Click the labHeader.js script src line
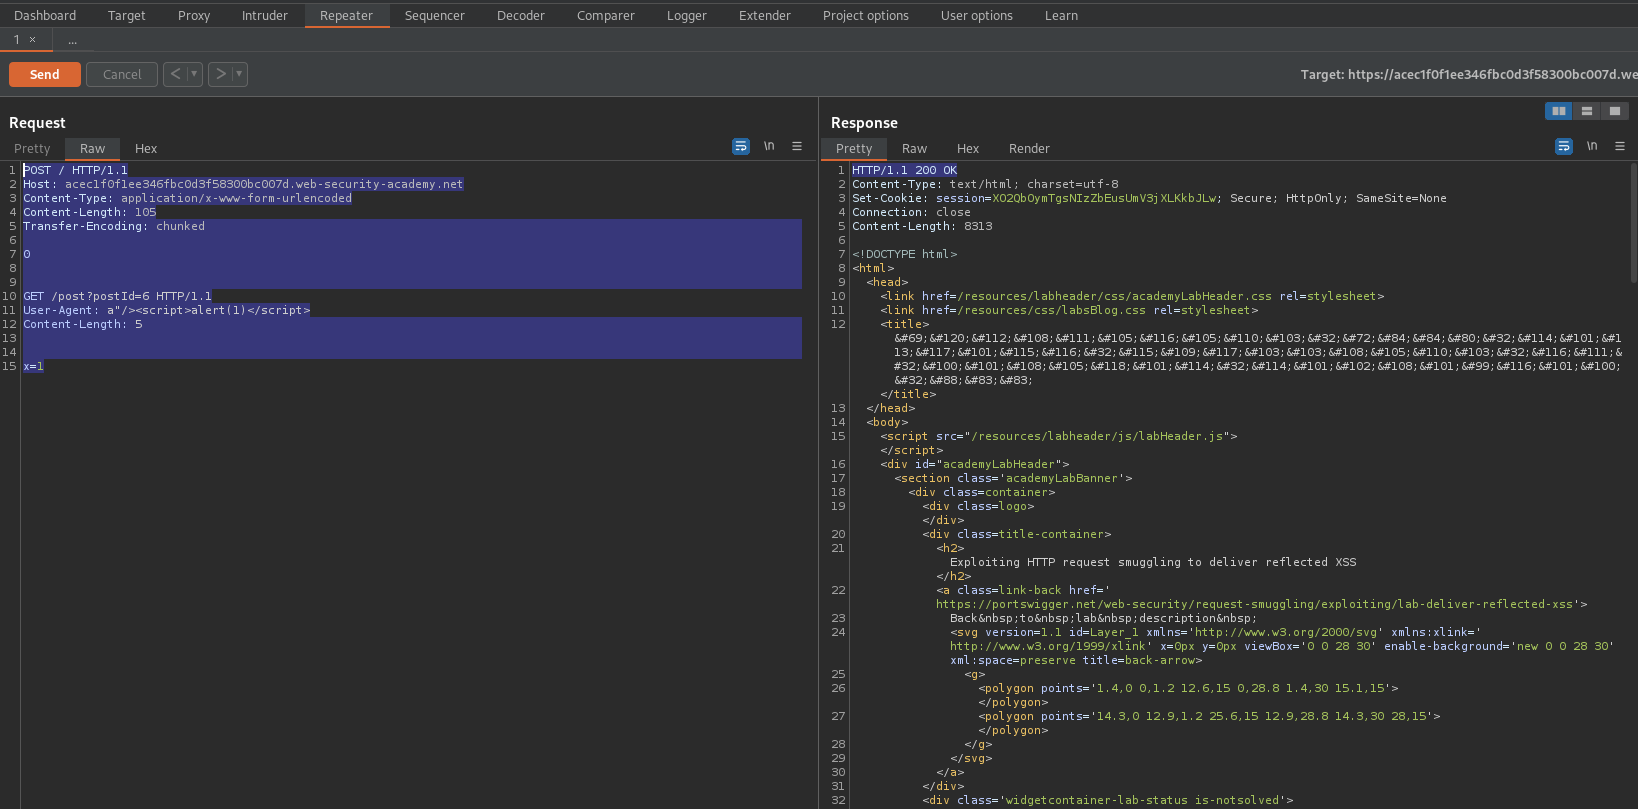This screenshot has height=809, width=1638. tap(1059, 436)
